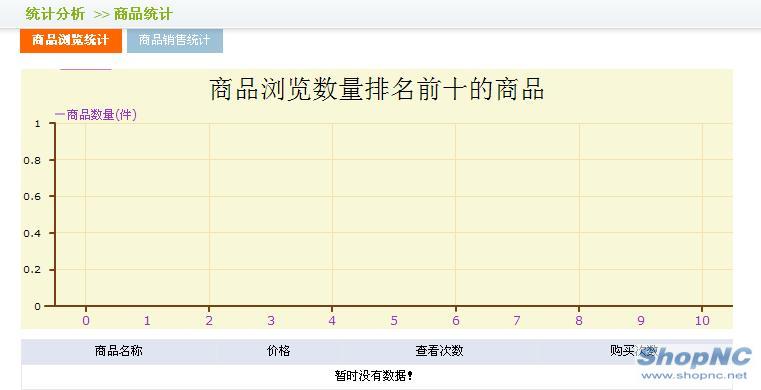Click x-axis label 5 on chart
This screenshot has height=390, width=761.
point(394,321)
